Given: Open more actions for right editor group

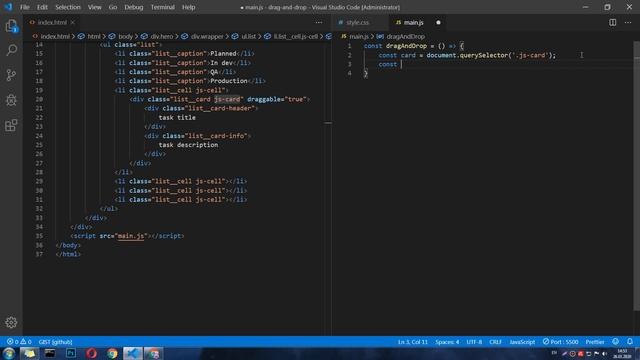Looking at the screenshot, I should point(628,22).
